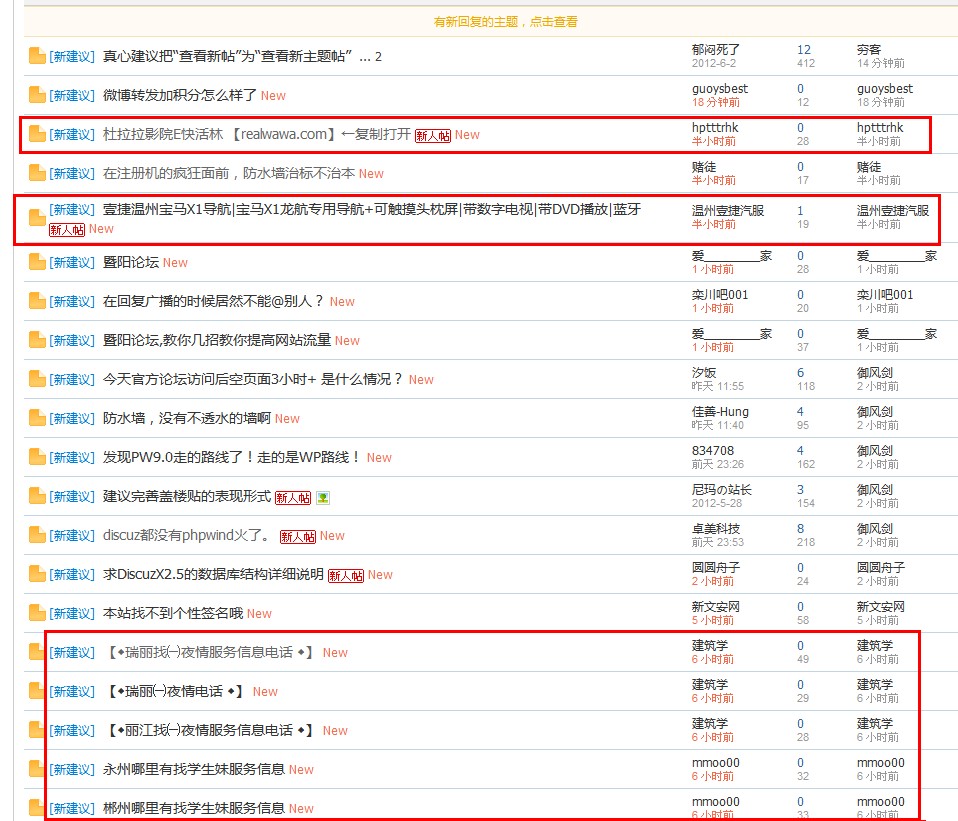Open author profile 834708
Image resolution: width=958 pixels, height=821 pixels.
[713, 451]
